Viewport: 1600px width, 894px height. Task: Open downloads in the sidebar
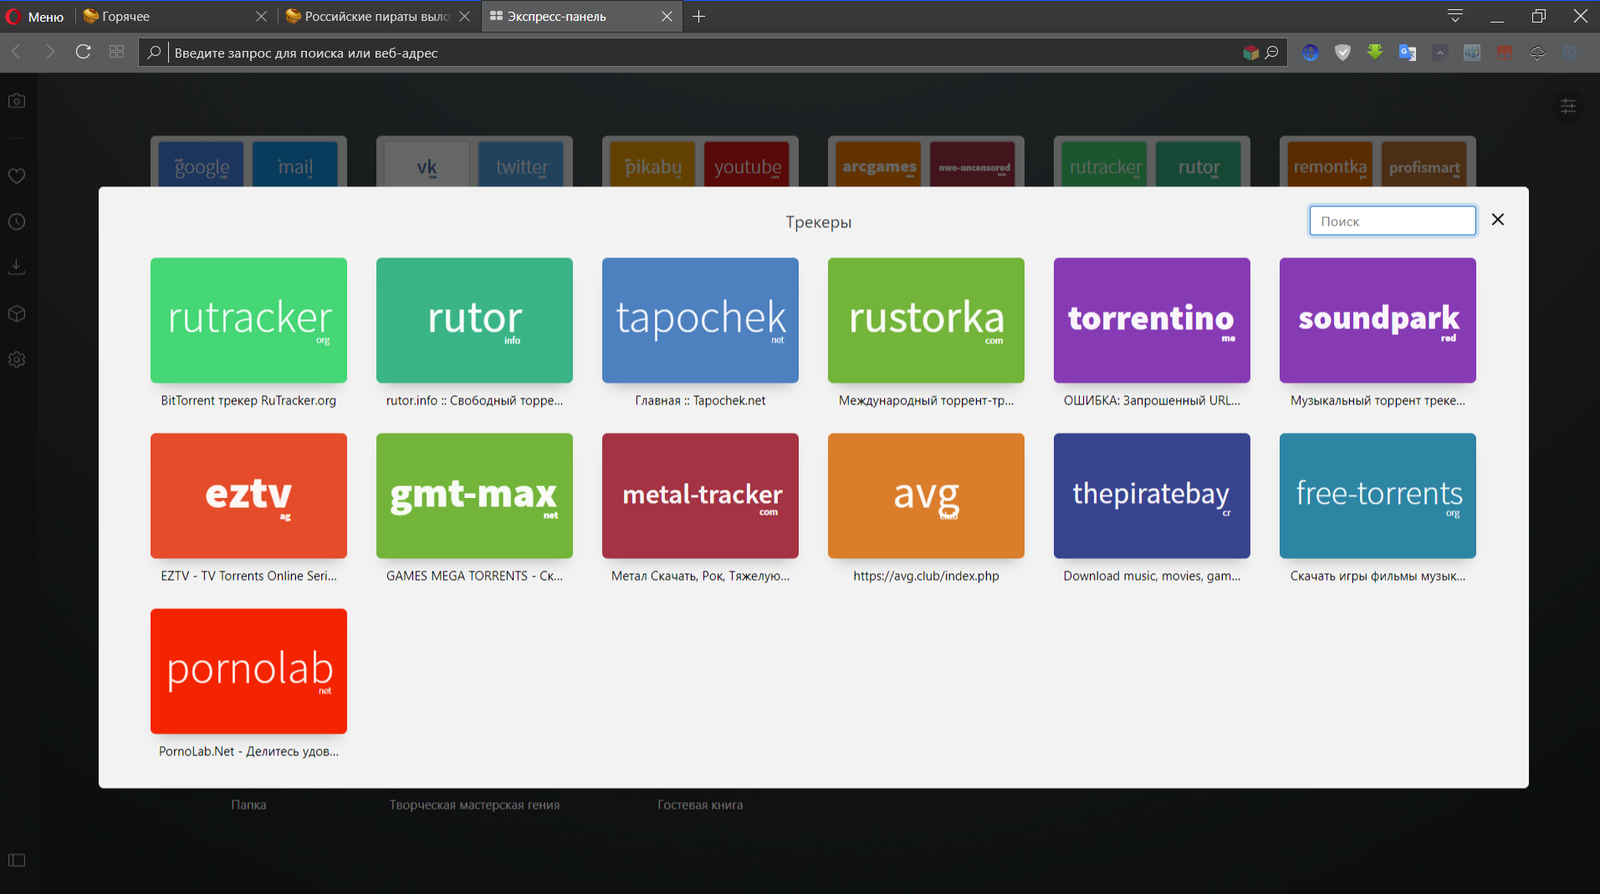click(x=17, y=267)
